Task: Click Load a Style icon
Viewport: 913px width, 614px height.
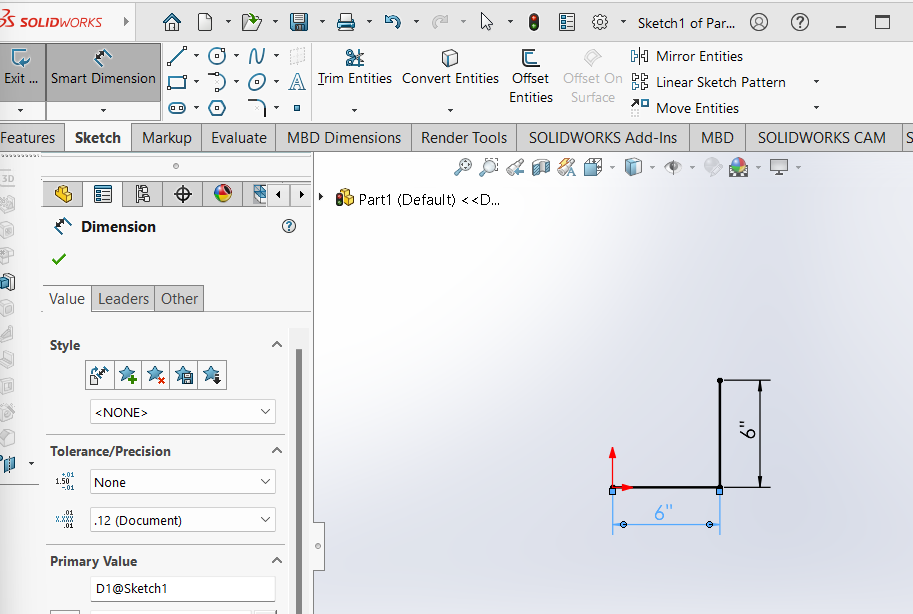Action: (212, 375)
